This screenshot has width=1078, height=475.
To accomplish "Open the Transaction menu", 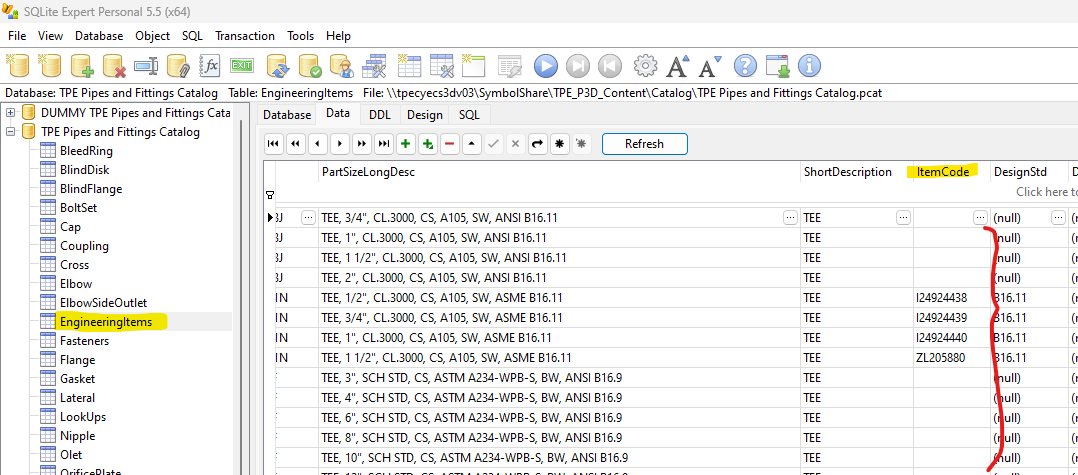I will [245, 36].
